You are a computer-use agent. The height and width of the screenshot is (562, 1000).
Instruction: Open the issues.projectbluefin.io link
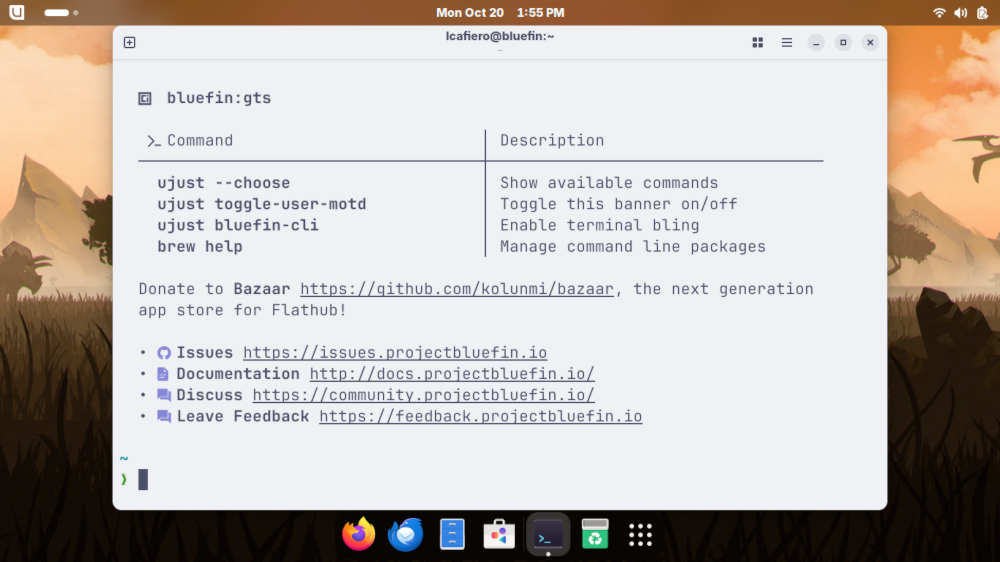click(x=394, y=353)
